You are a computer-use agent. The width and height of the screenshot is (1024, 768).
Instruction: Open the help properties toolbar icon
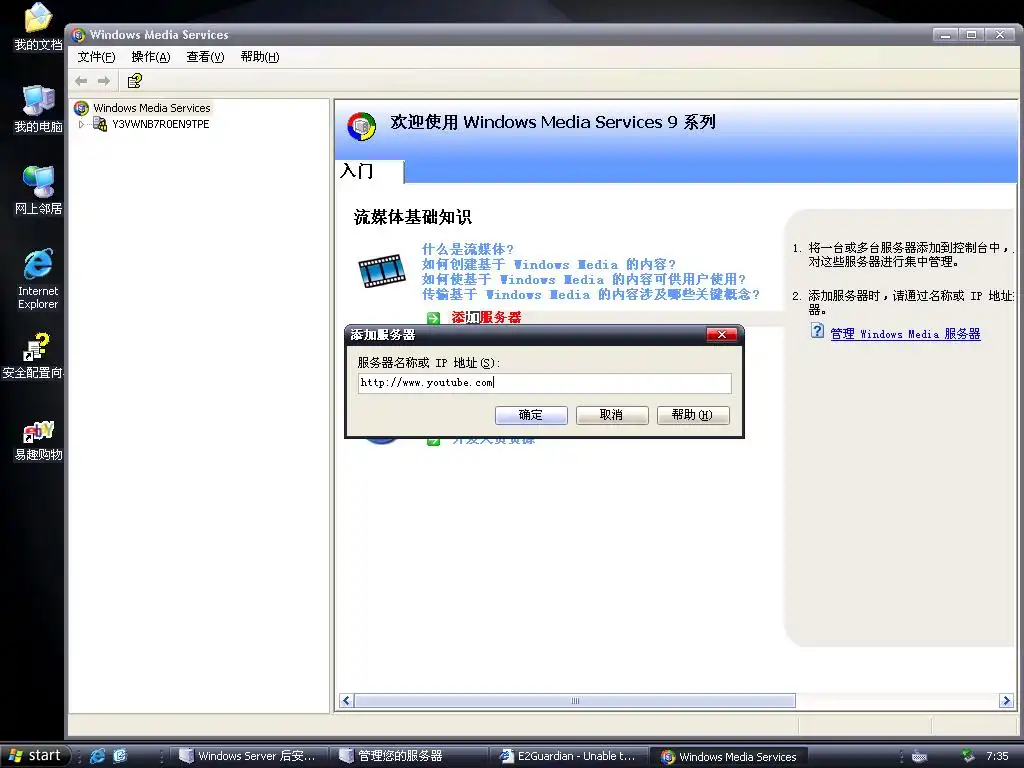tap(135, 81)
